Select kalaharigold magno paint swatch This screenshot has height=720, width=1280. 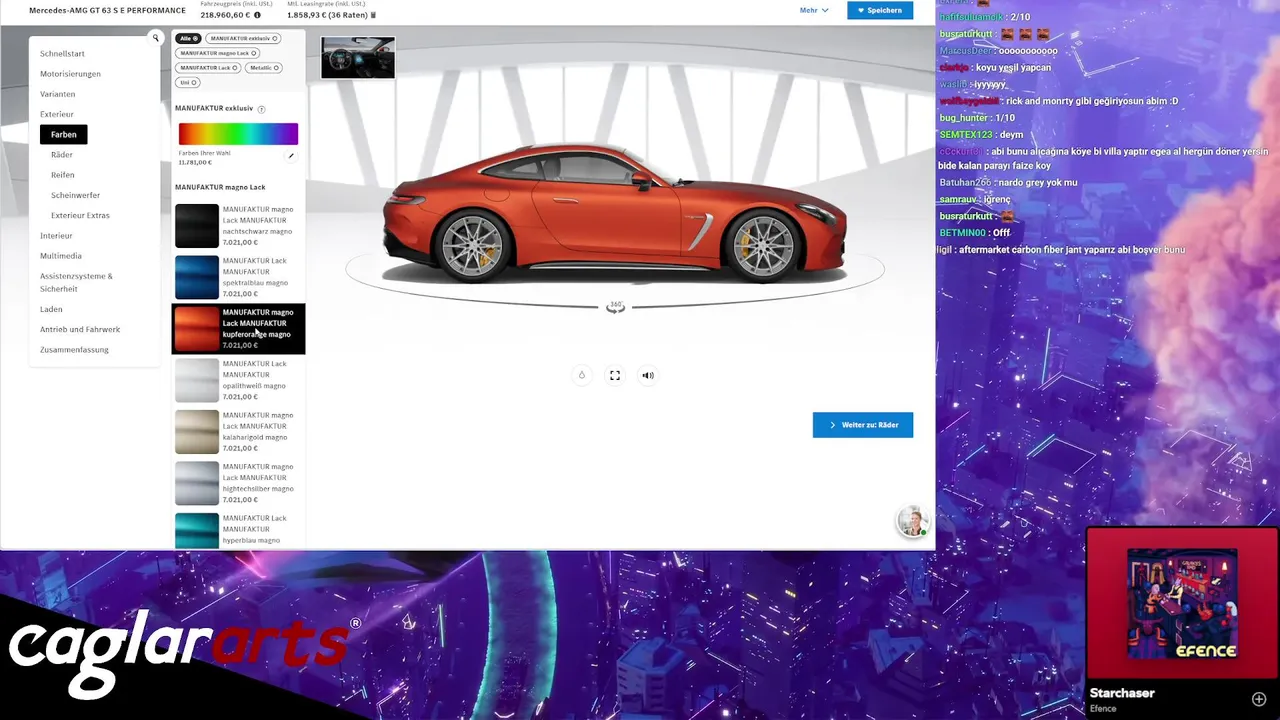click(x=197, y=432)
